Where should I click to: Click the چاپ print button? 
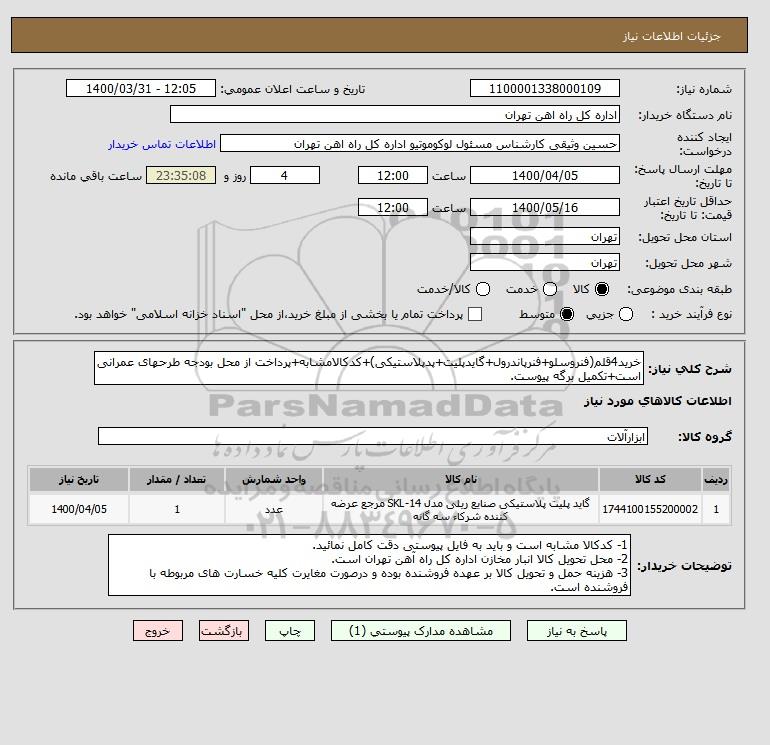290,631
